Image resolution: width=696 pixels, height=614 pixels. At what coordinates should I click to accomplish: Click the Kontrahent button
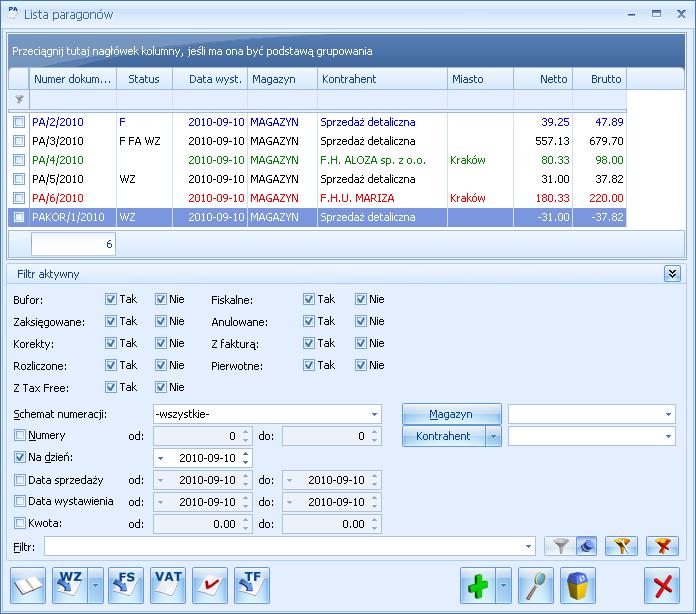coord(443,436)
